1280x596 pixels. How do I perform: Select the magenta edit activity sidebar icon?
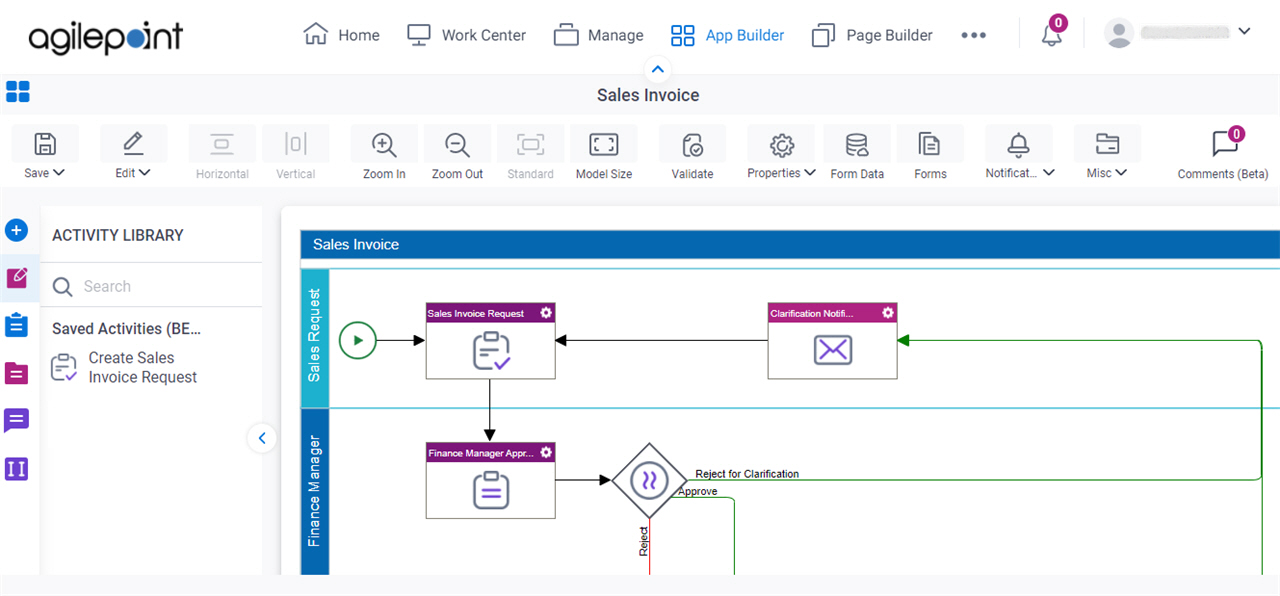pyautogui.click(x=17, y=277)
